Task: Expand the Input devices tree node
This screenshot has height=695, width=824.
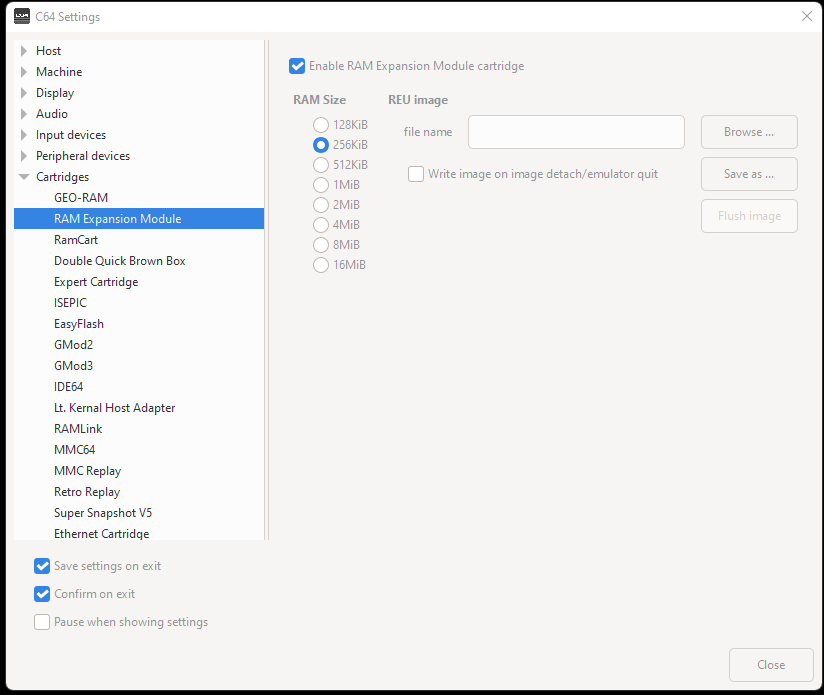Action: [x=24, y=135]
